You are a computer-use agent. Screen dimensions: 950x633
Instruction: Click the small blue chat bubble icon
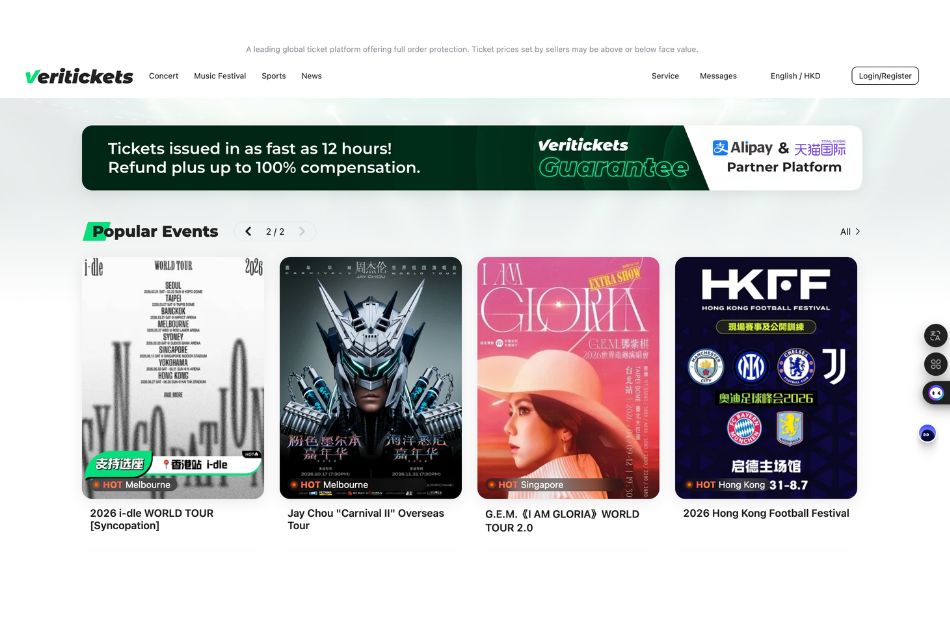[927, 434]
